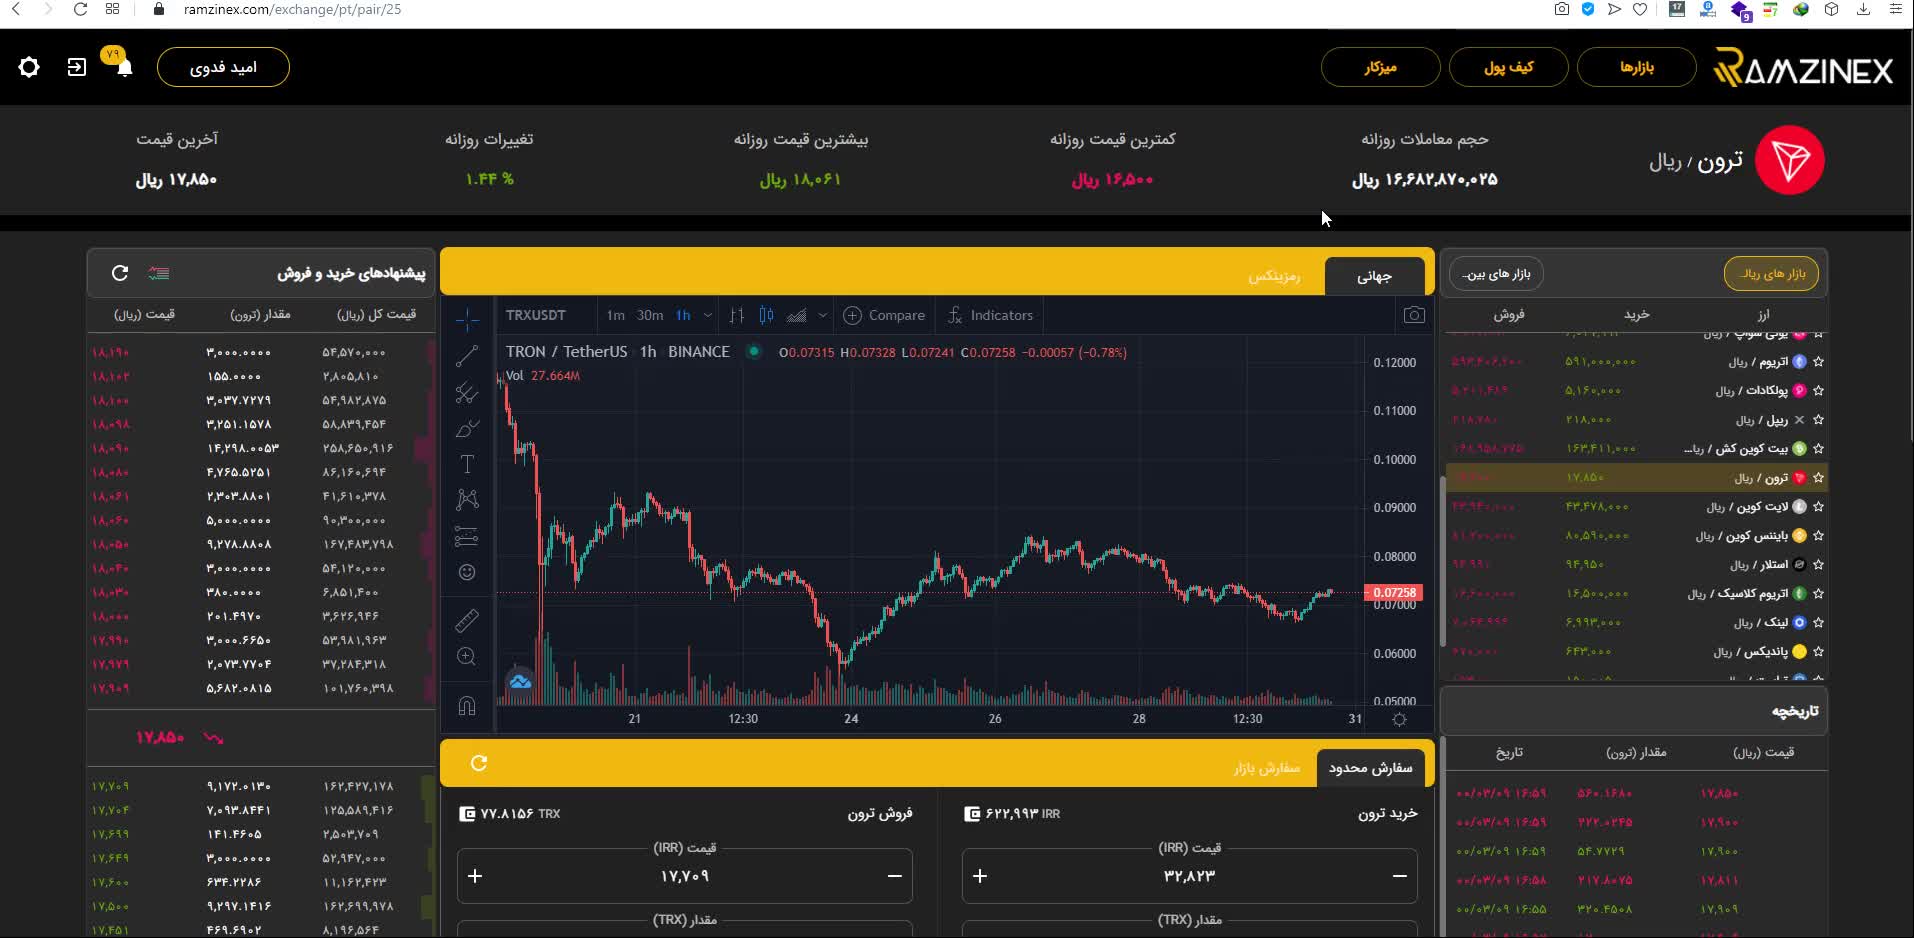Image resolution: width=1914 pixels, height=938 pixels.
Task: Select the prediction and measurement tool
Action: click(467, 536)
